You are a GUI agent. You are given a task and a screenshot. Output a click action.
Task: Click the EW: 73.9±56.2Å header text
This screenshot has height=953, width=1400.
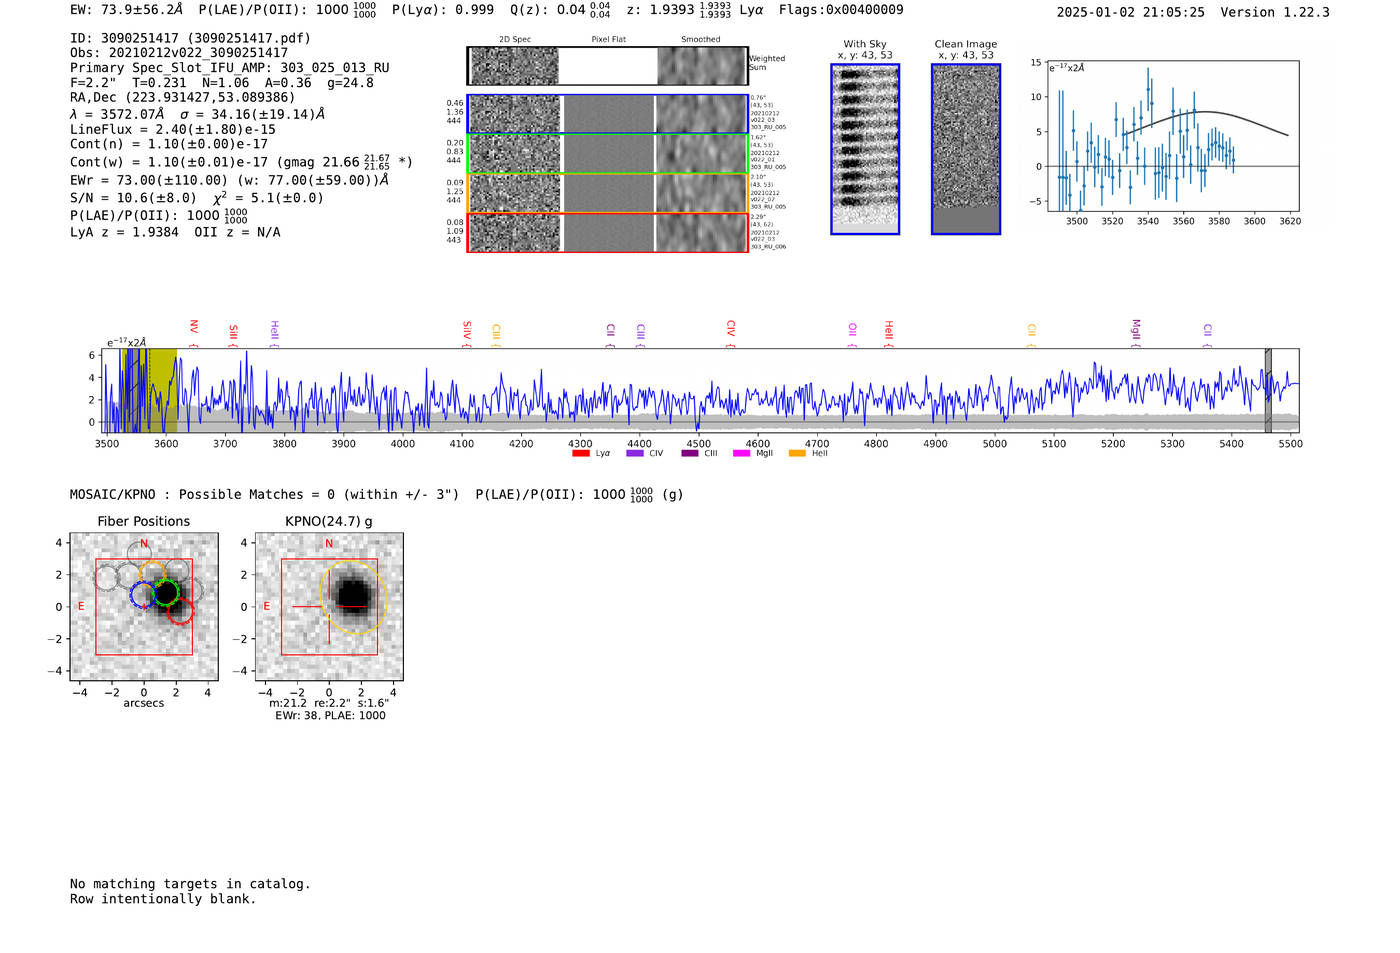coord(127,10)
